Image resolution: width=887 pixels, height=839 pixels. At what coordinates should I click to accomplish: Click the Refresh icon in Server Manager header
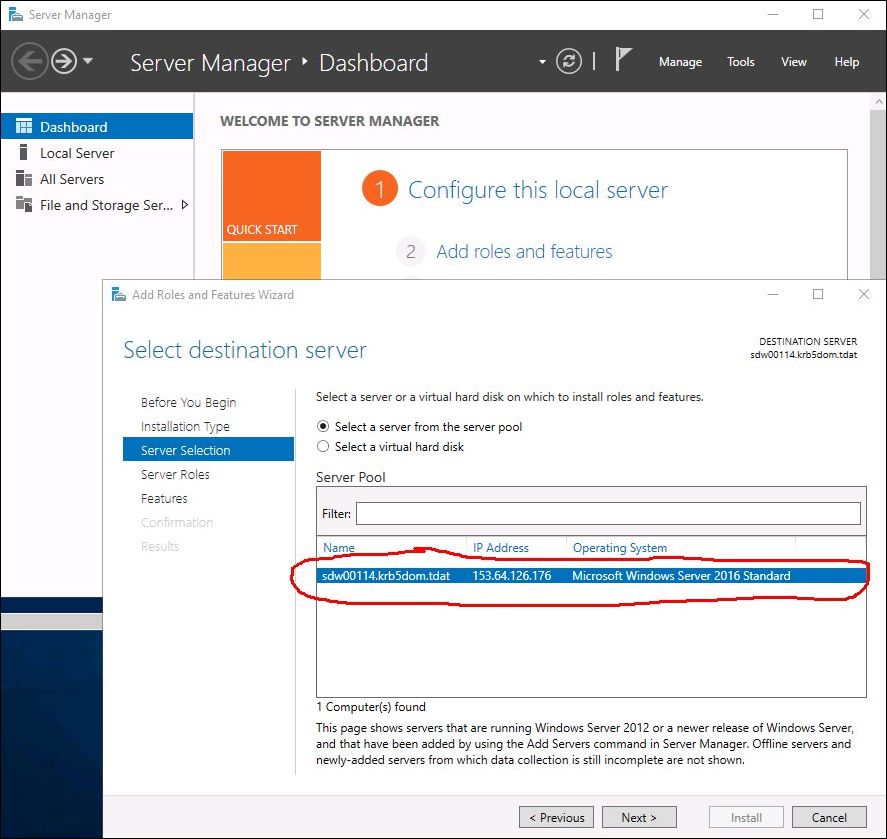pos(569,61)
